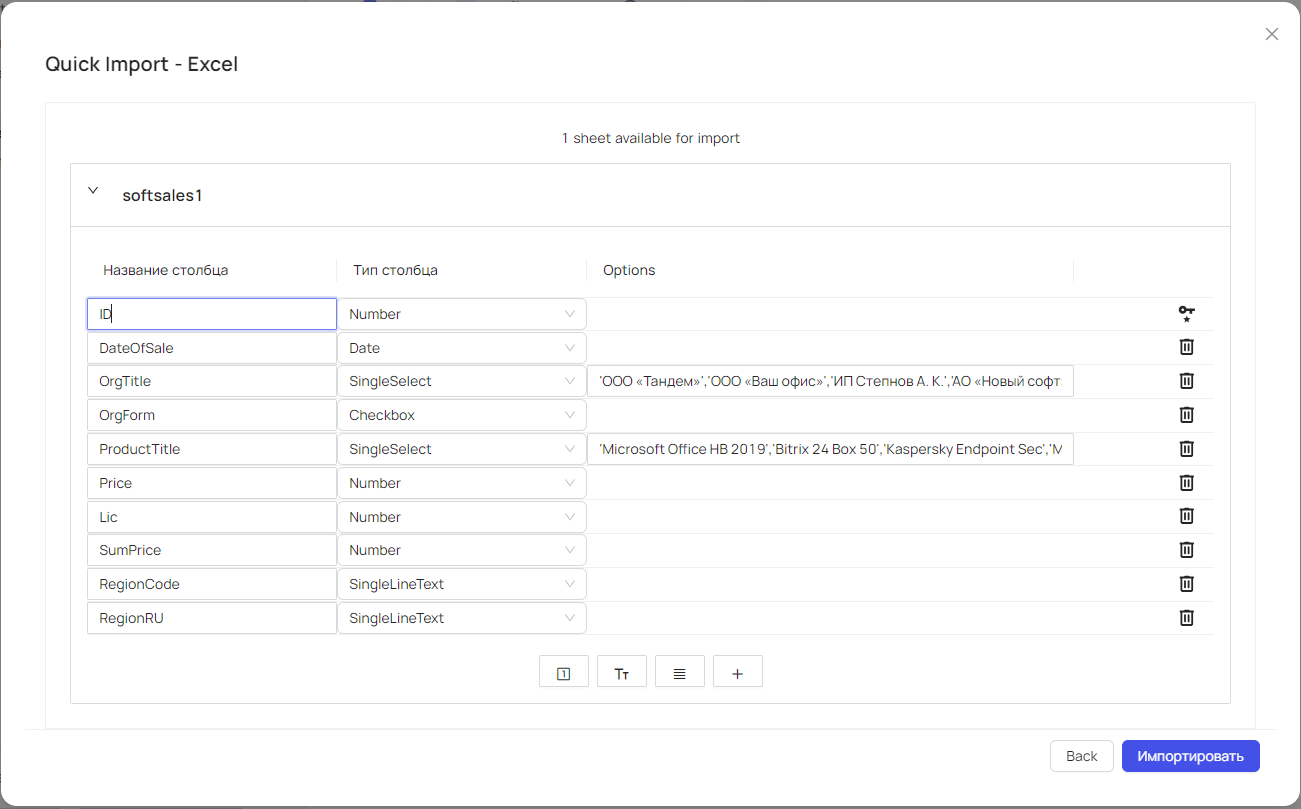Screen dimensions: 1301x809
Task: Open the column type dropdown for OrgForm
Action: click(x=461, y=415)
